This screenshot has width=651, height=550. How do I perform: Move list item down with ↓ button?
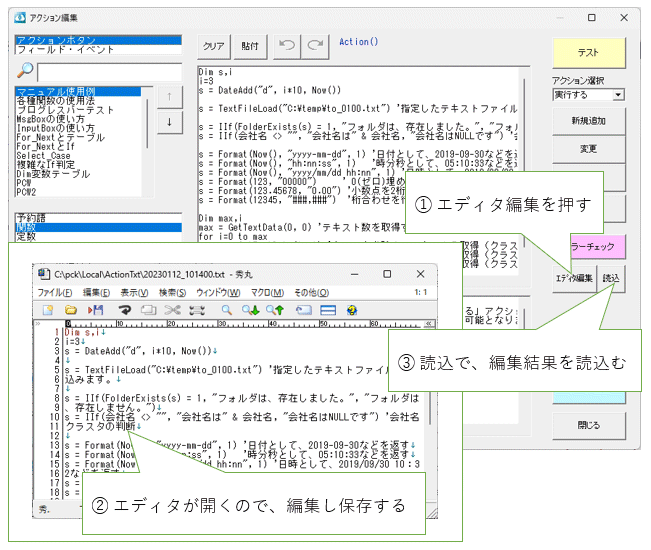coord(169,122)
